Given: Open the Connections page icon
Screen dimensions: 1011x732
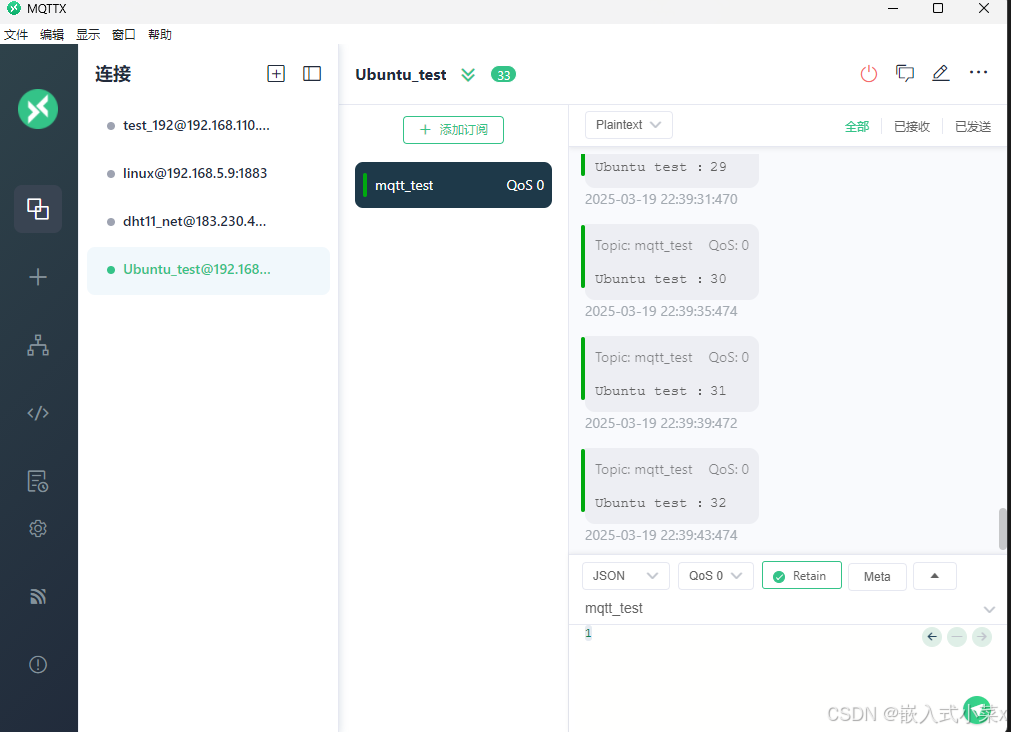Looking at the screenshot, I should point(38,209).
